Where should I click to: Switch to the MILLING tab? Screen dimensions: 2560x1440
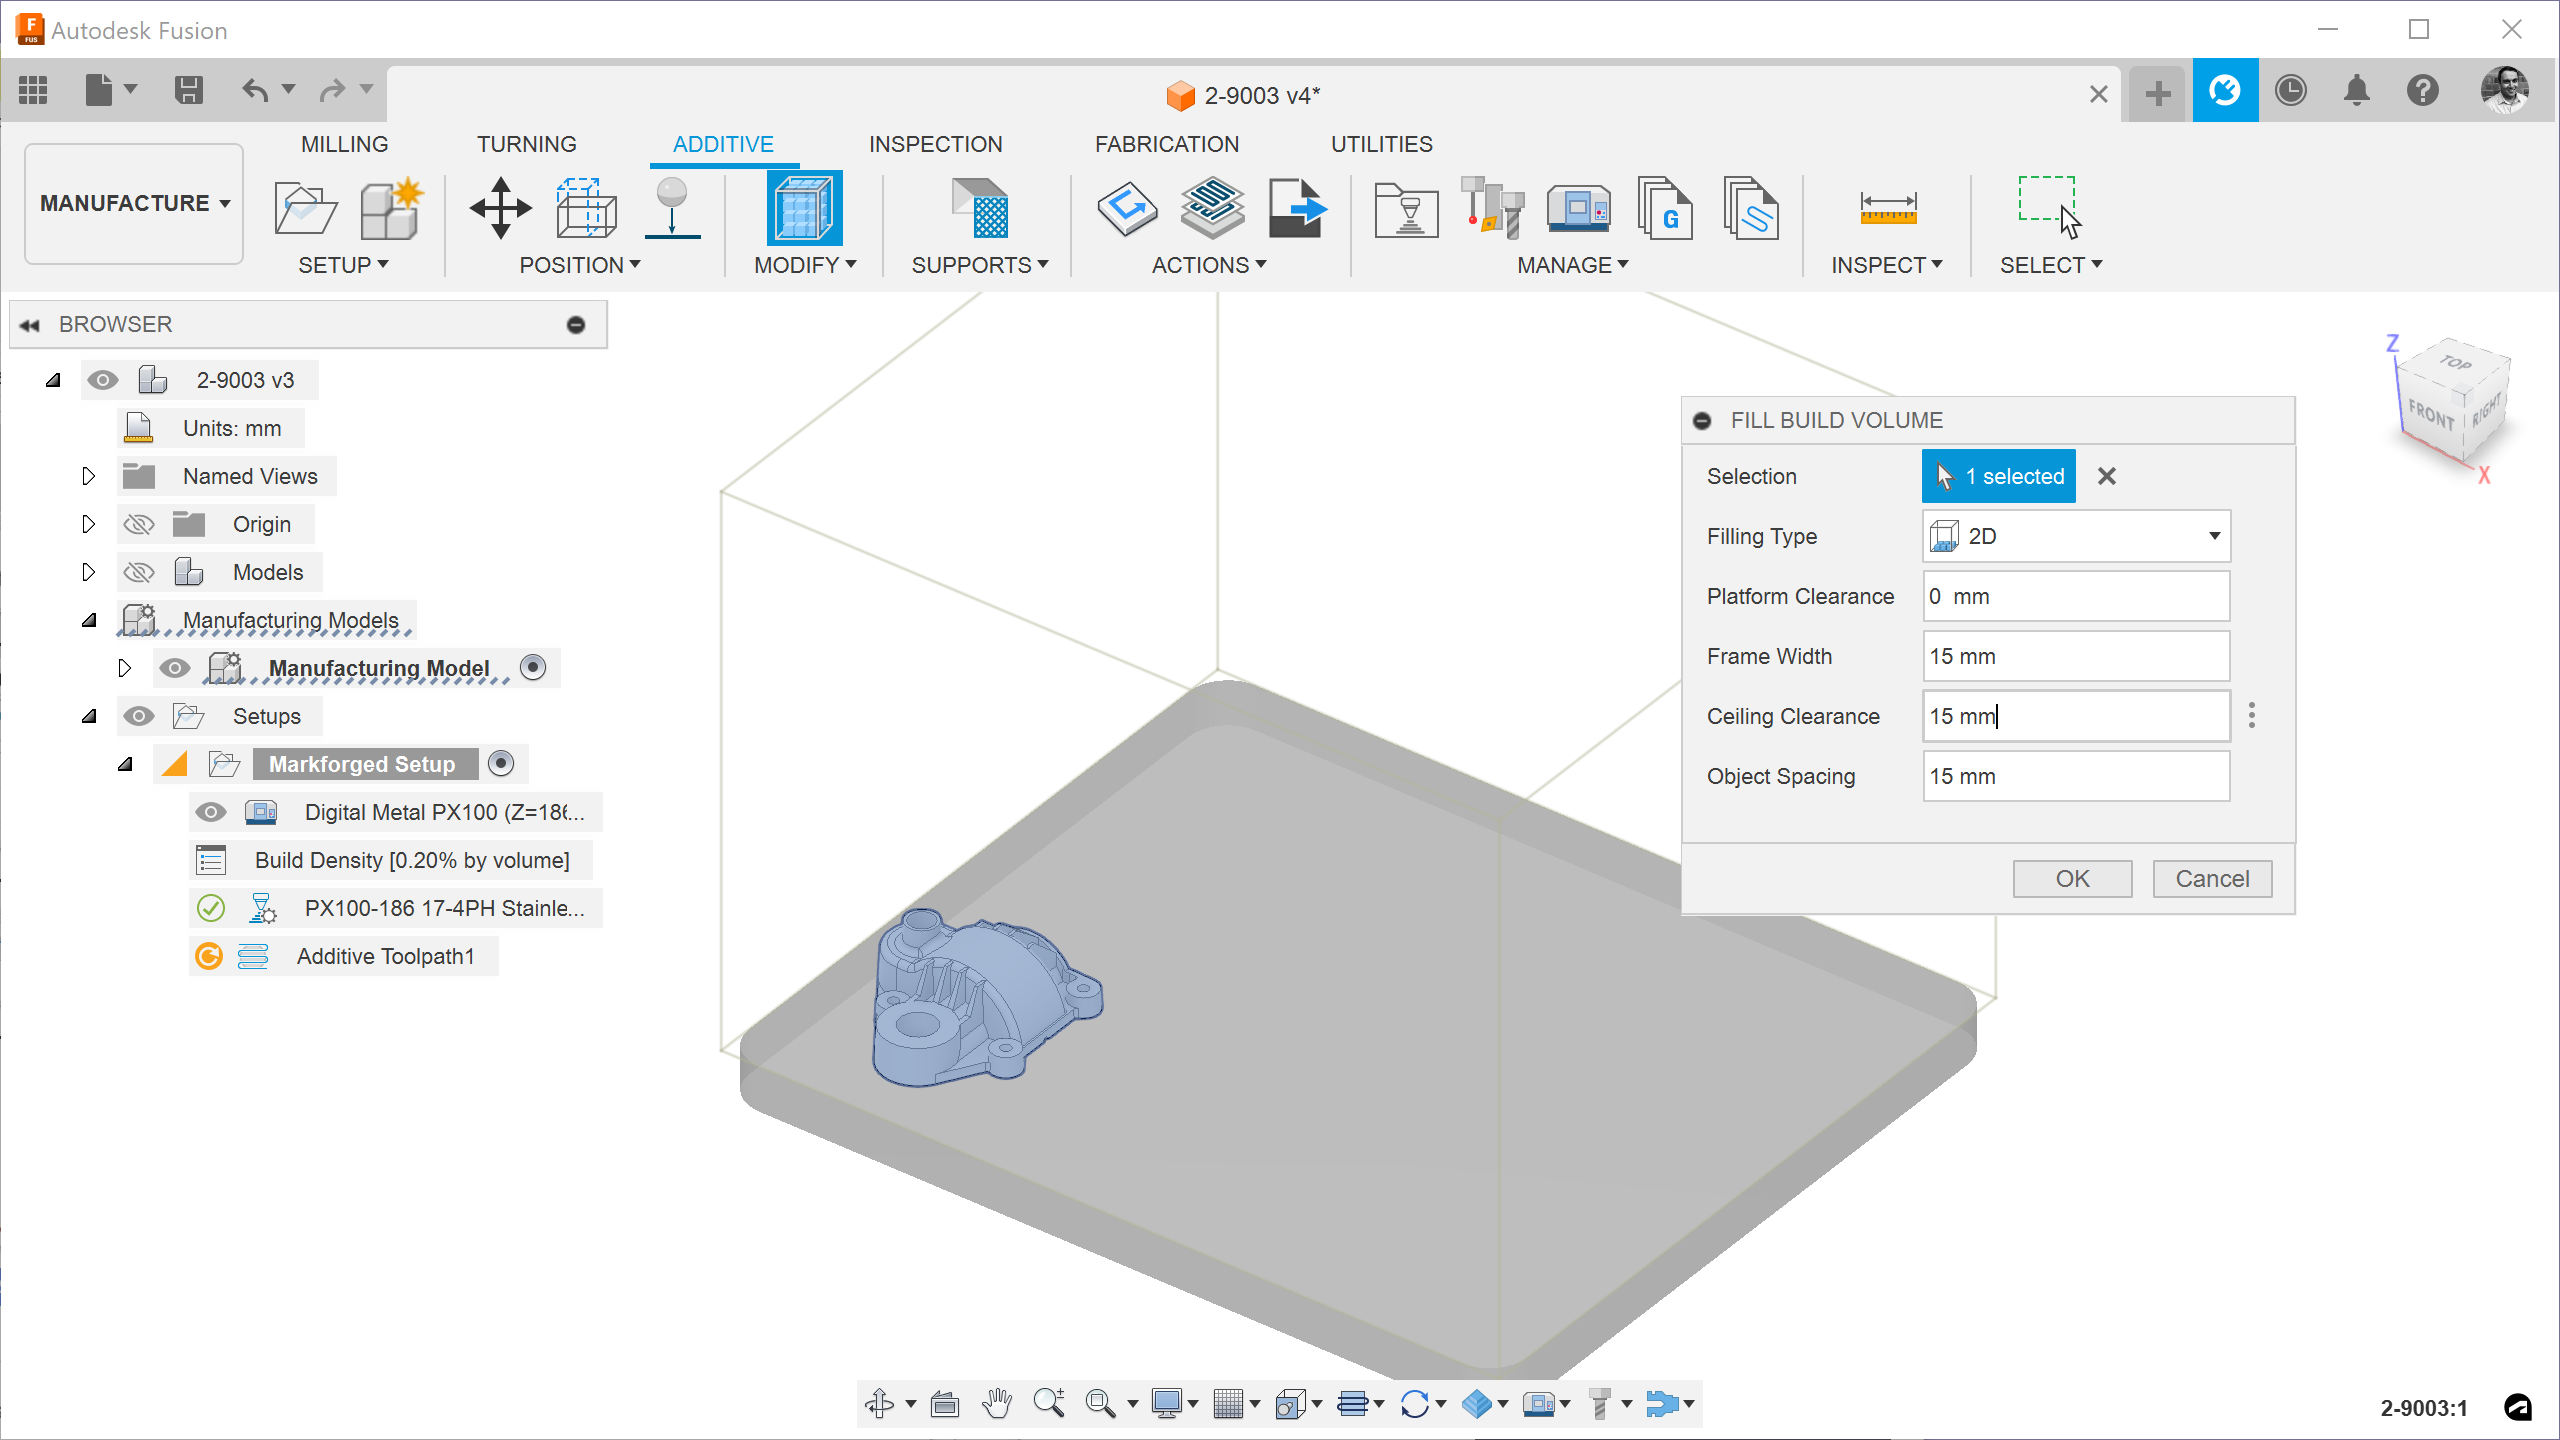pyautogui.click(x=344, y=144)
